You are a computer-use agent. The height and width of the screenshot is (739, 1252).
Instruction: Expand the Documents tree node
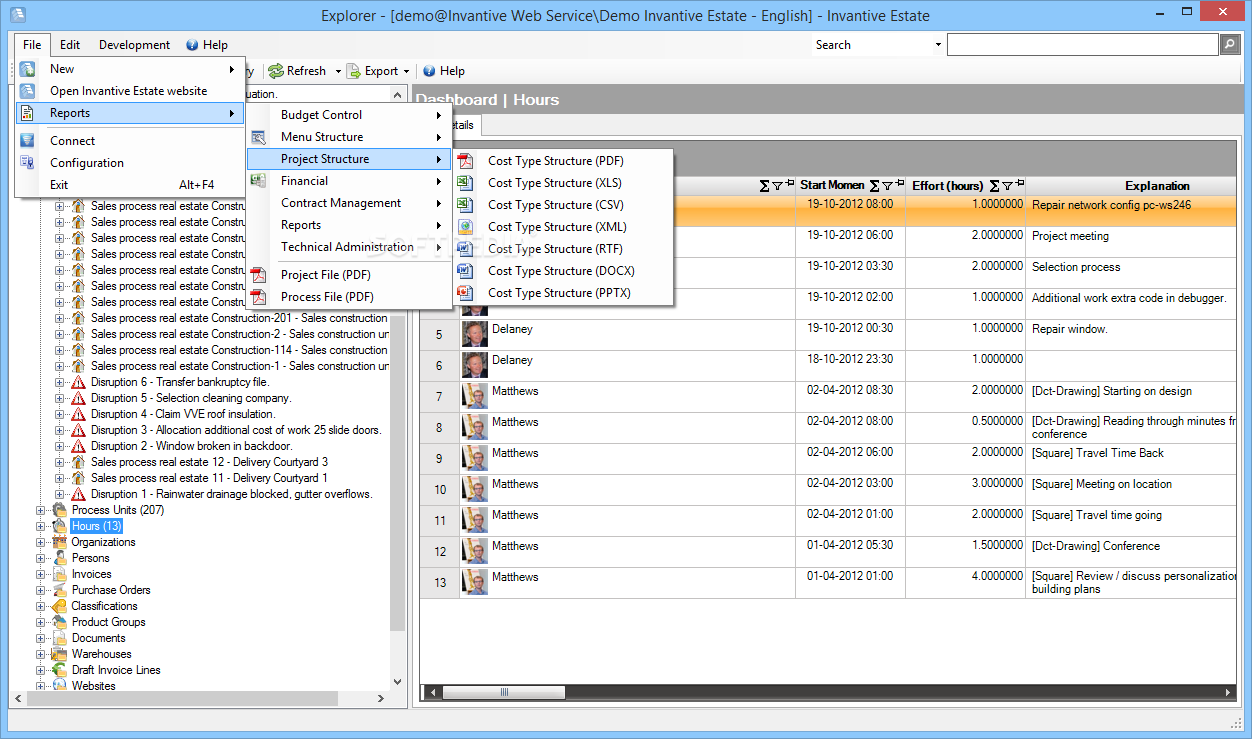point(41,638)
